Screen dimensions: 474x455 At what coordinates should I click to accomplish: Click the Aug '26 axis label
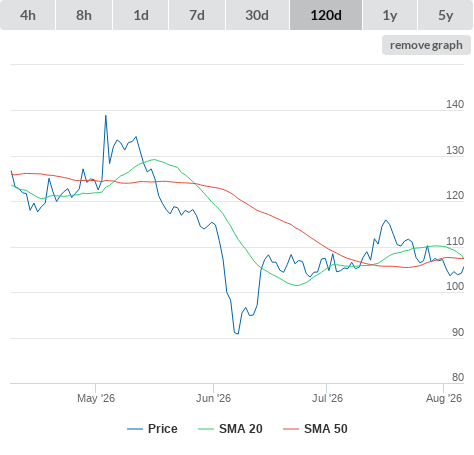(444, 398)
